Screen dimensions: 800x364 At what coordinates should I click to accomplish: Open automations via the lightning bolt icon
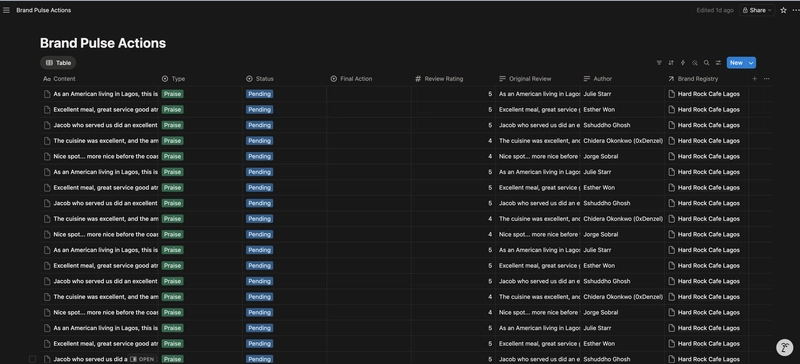[x=683, y=63]
